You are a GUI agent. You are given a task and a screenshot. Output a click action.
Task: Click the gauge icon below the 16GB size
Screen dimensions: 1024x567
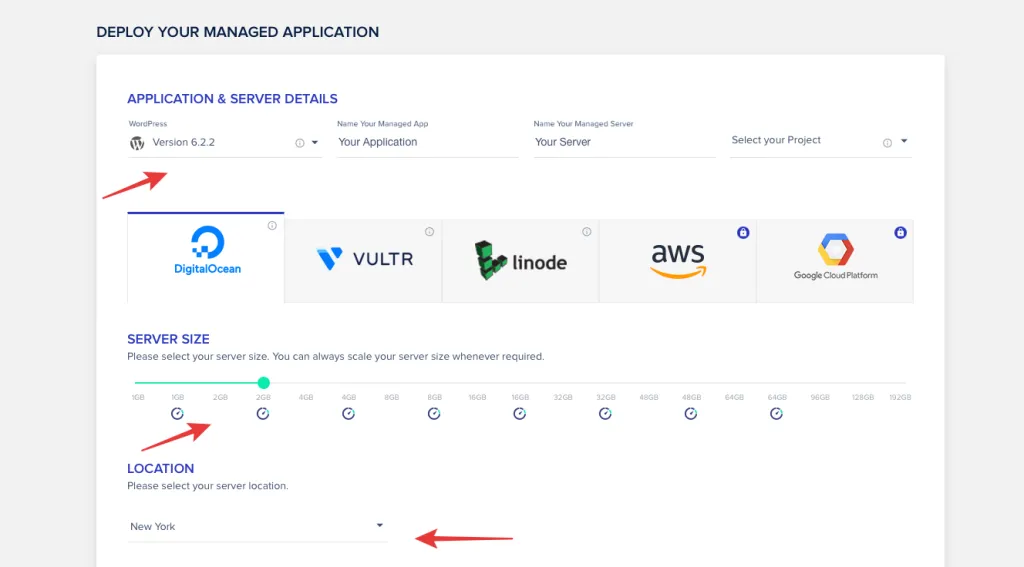point(520,413)
